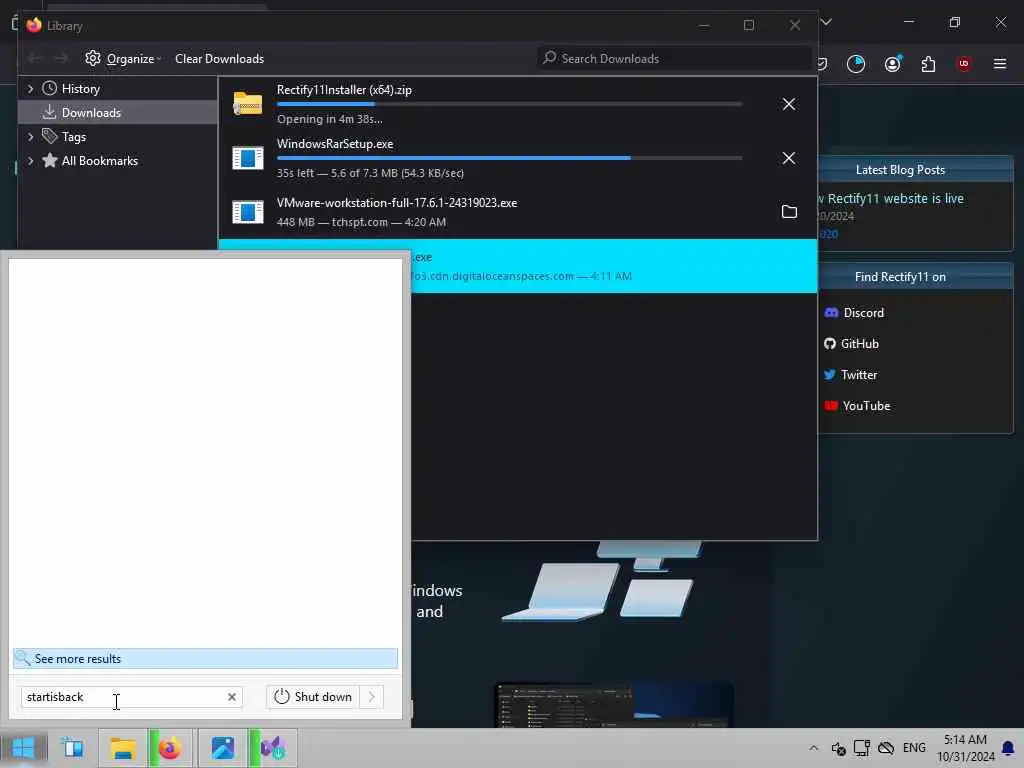
Task: Open the YouTube link
Action: pyautogui.click(x=857, y=406)
